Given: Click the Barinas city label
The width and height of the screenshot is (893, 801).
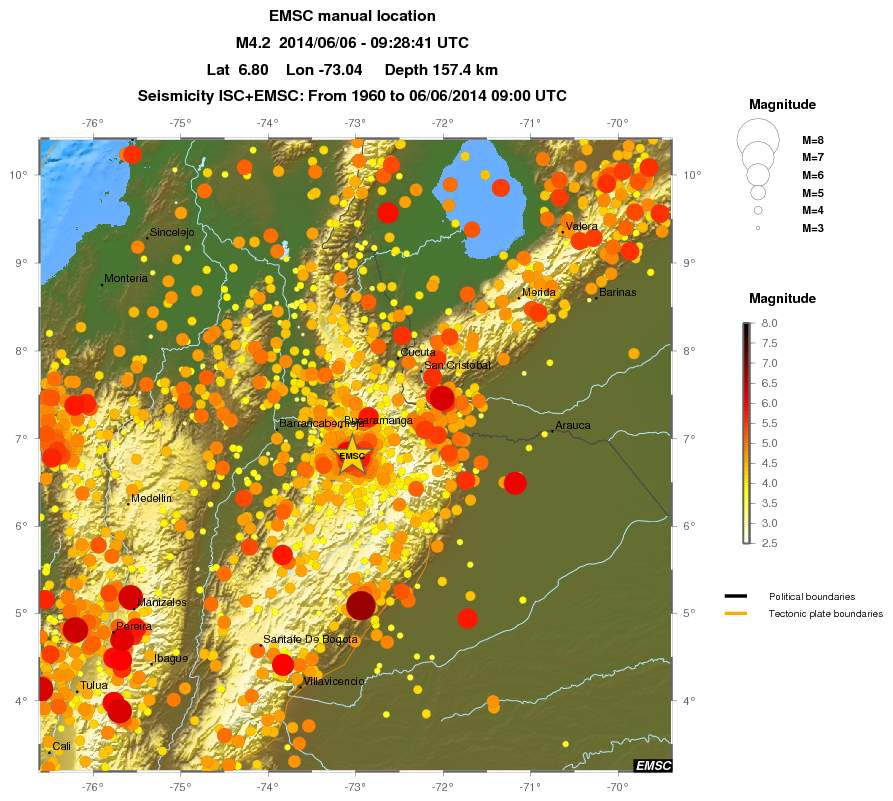Looking at the screenshot, I should coord(617,292).
